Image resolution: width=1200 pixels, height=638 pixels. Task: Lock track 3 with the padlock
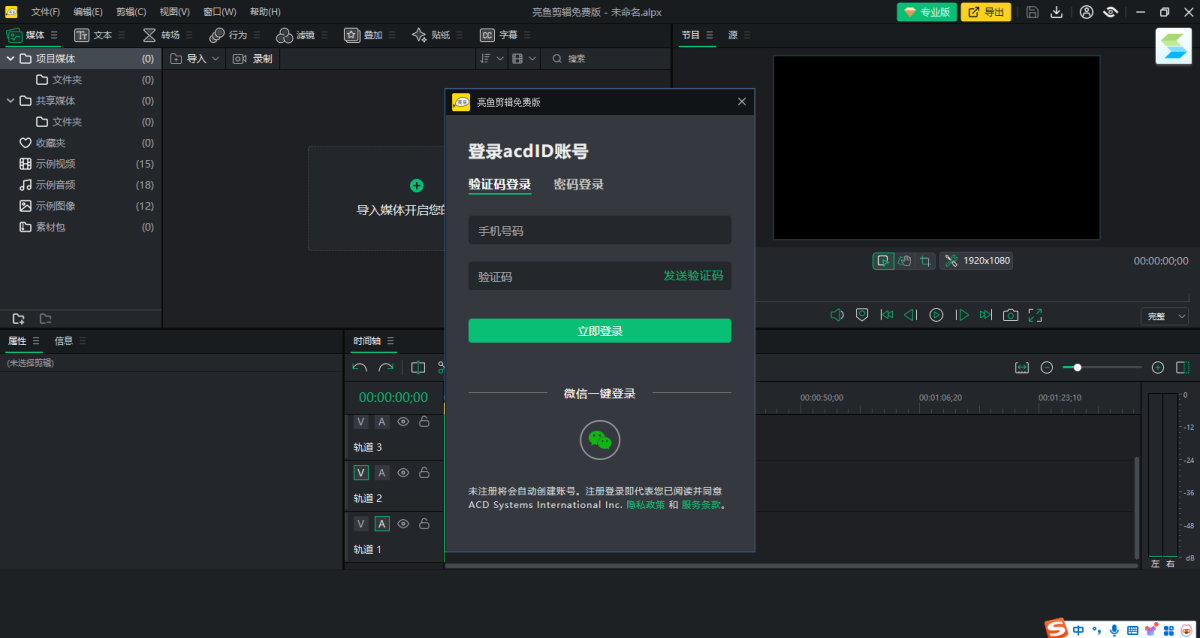424,422
